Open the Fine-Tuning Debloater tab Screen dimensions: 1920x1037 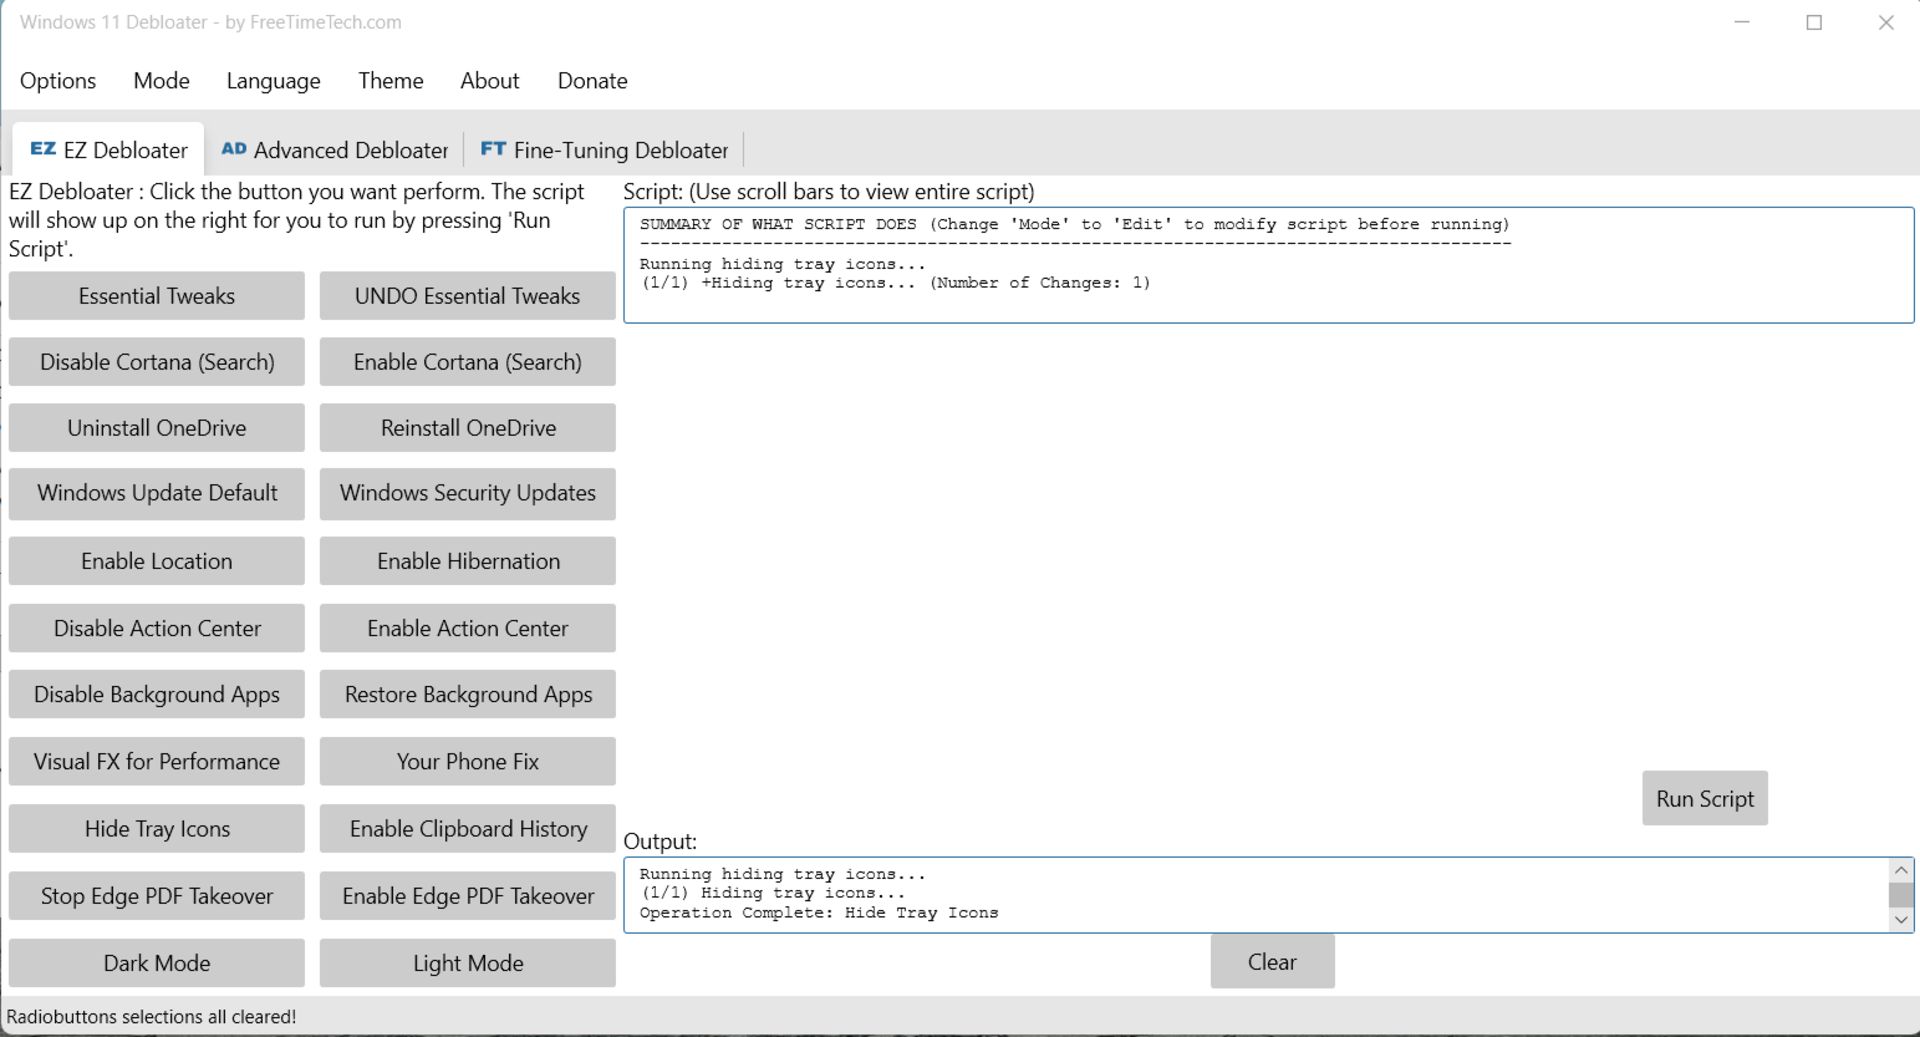point(604,150)
